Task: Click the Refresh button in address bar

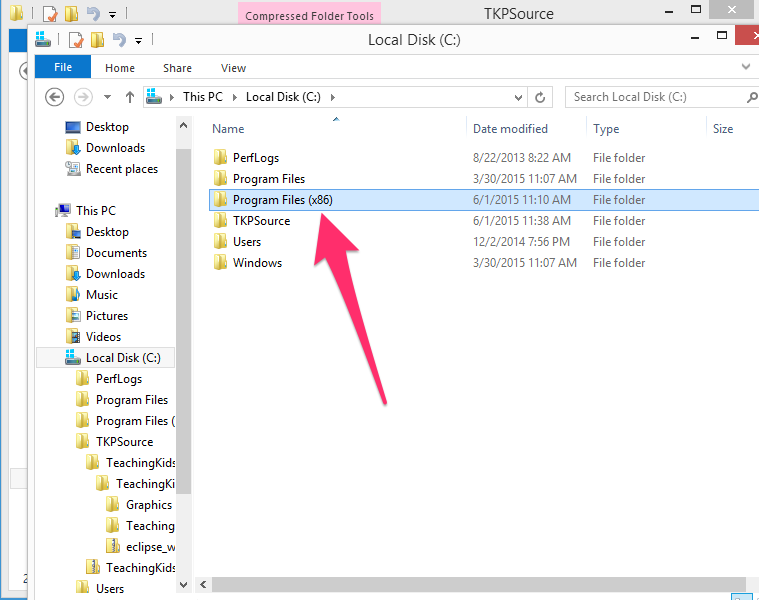Action: click(541, 97)
